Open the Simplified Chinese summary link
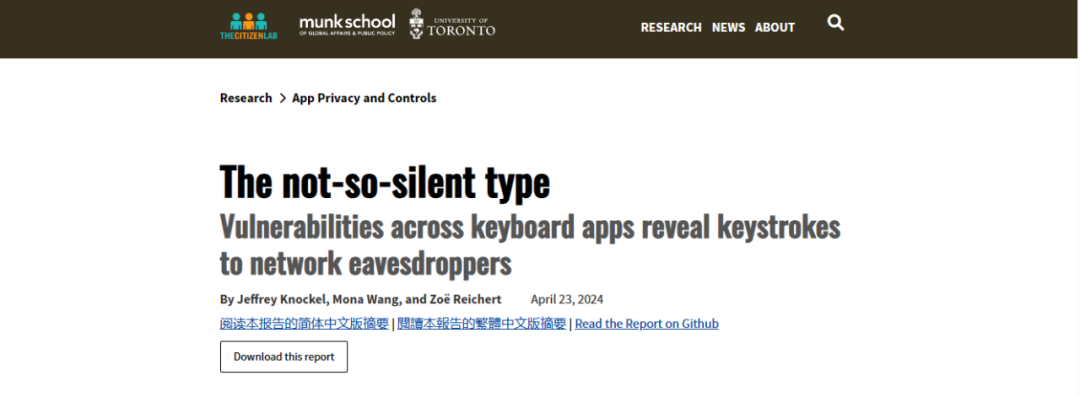 (x=304, y=324)
